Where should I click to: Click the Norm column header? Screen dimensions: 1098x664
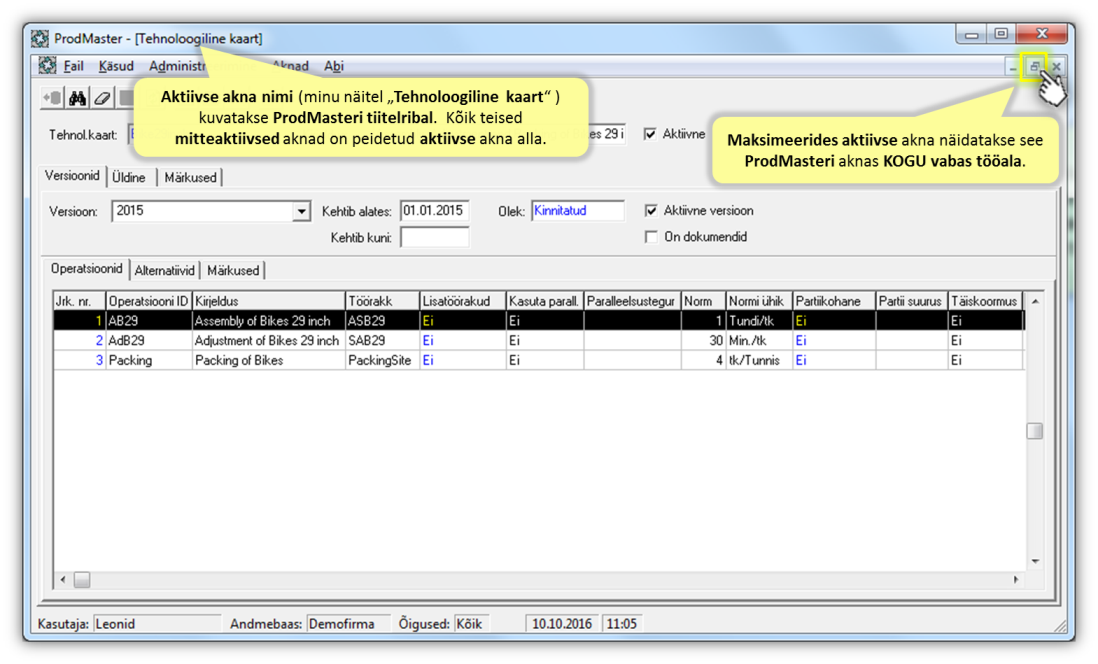[703, 301]
